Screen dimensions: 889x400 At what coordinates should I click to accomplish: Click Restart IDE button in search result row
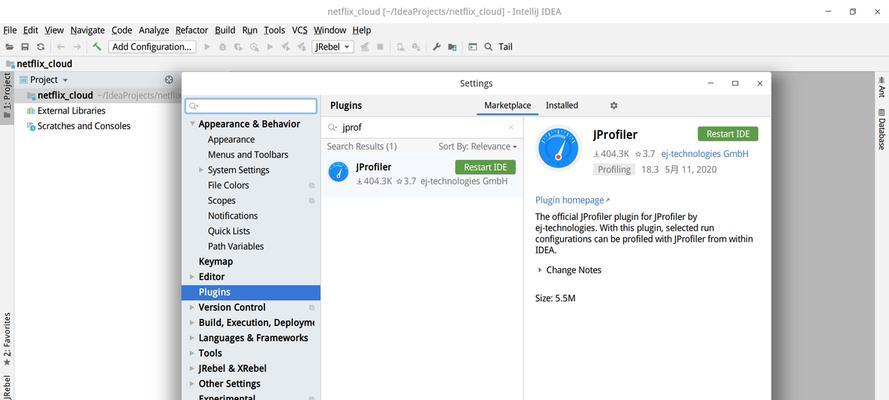point(485,167)
